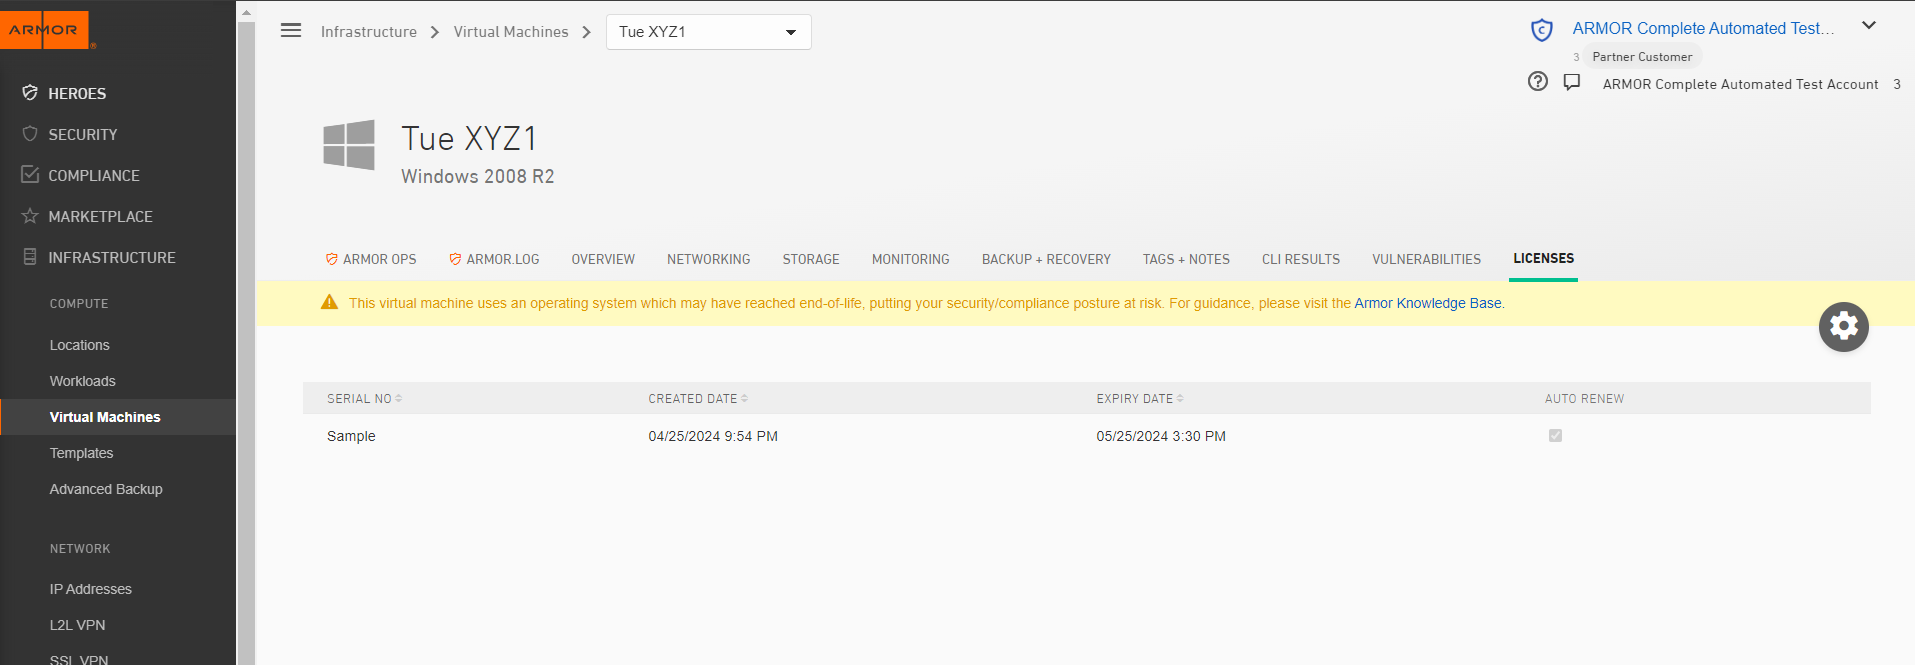Open the chat feedback icon
Viewport: 1915px width, 665px height.
(1572, 82)
